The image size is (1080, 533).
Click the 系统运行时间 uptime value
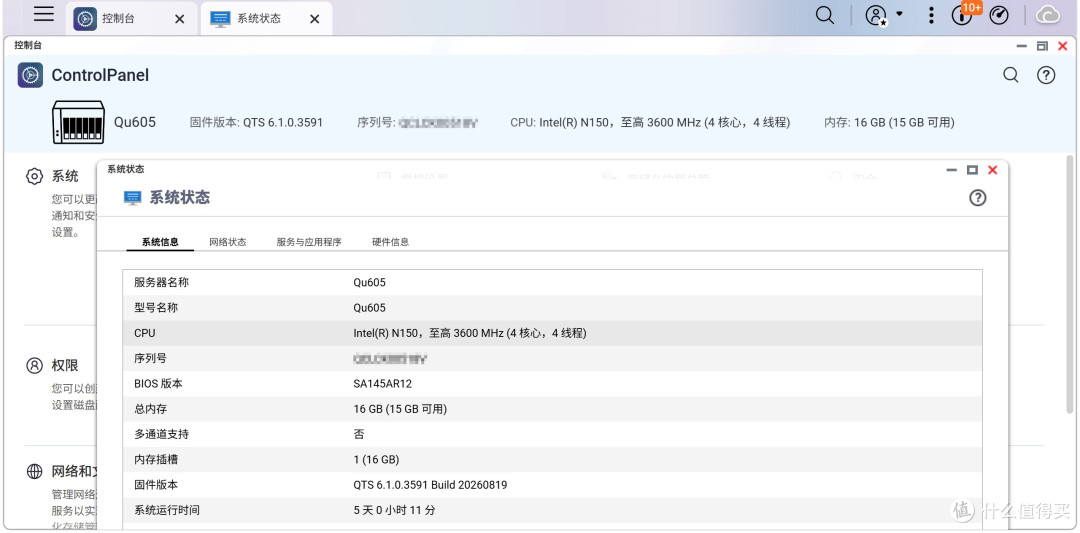pos(394,510)
